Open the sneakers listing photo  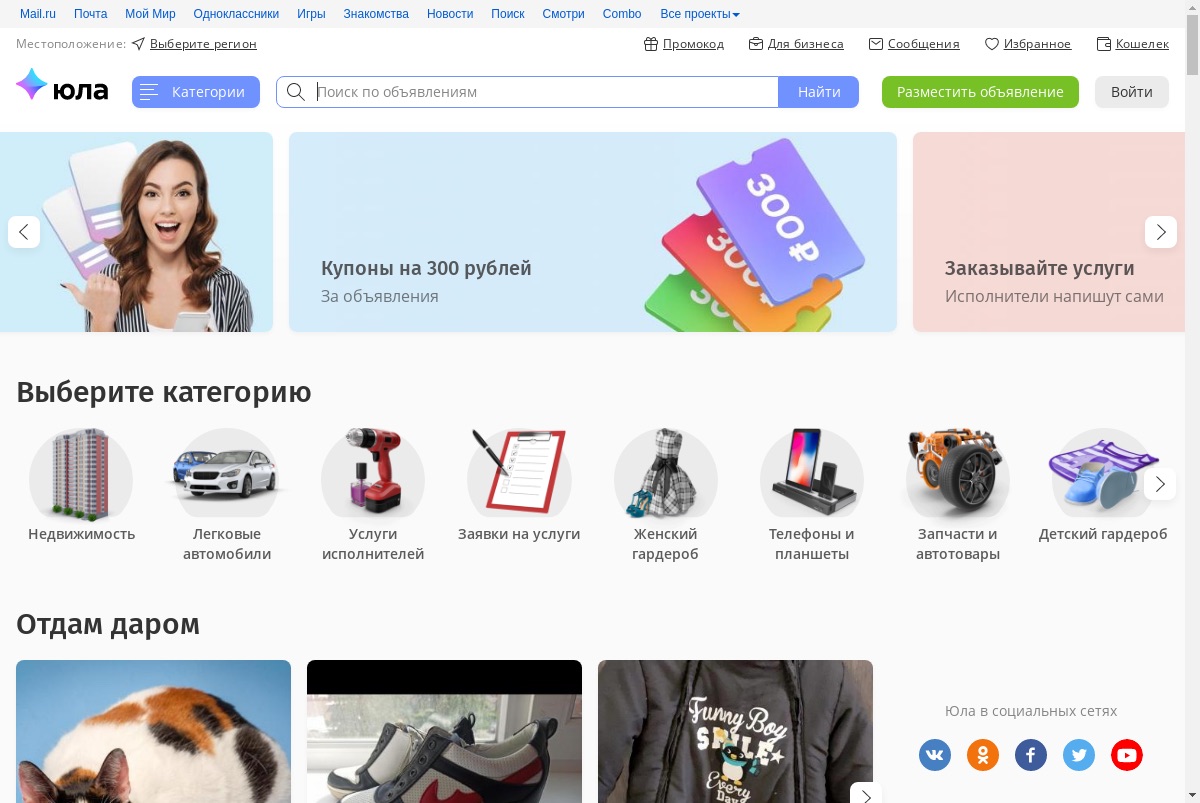pyautogui.click(x=444, y=731)
